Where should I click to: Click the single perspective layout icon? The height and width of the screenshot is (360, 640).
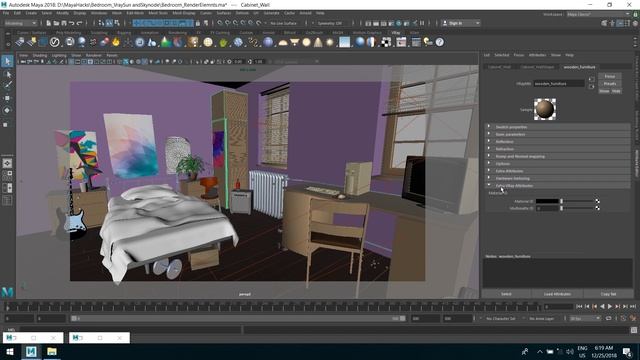7,163
